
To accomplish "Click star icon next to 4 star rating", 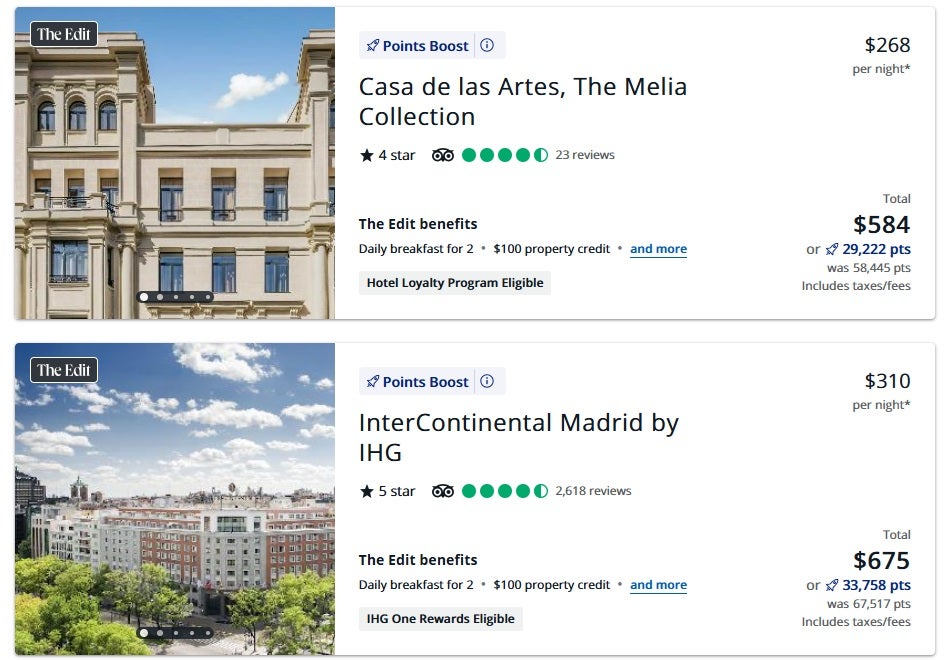I will click(366, 155).
